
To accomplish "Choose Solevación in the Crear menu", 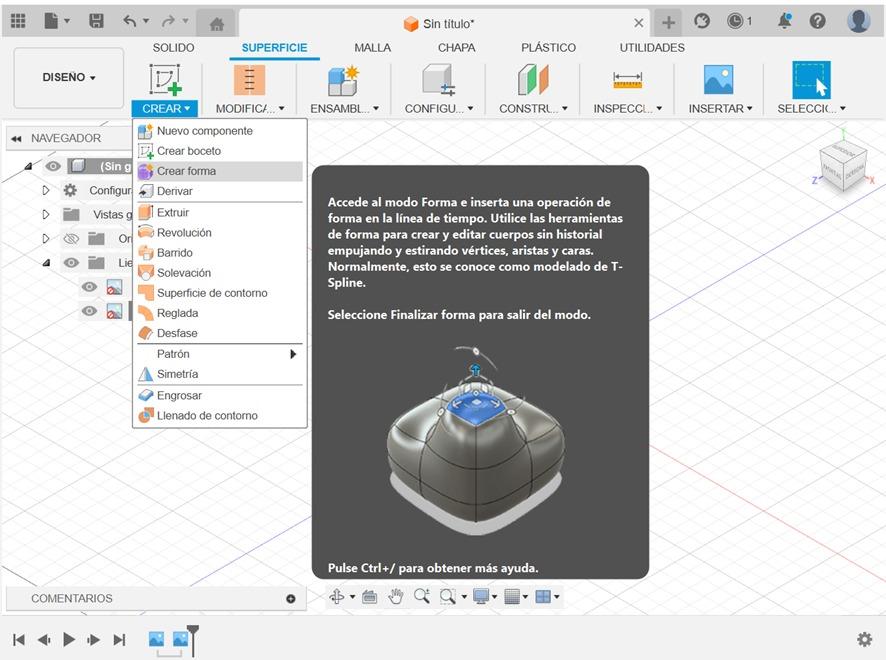I will coord(220,273).
